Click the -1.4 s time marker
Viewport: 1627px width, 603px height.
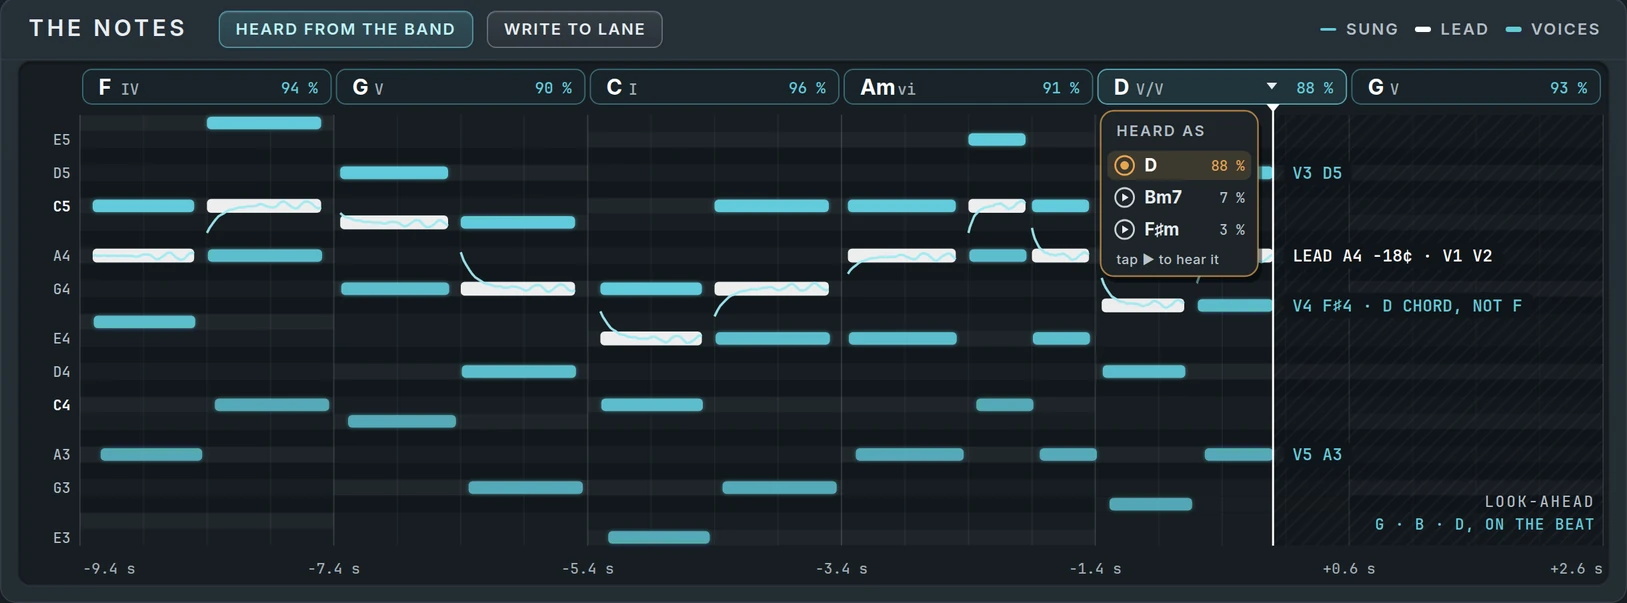(1095, 568)
